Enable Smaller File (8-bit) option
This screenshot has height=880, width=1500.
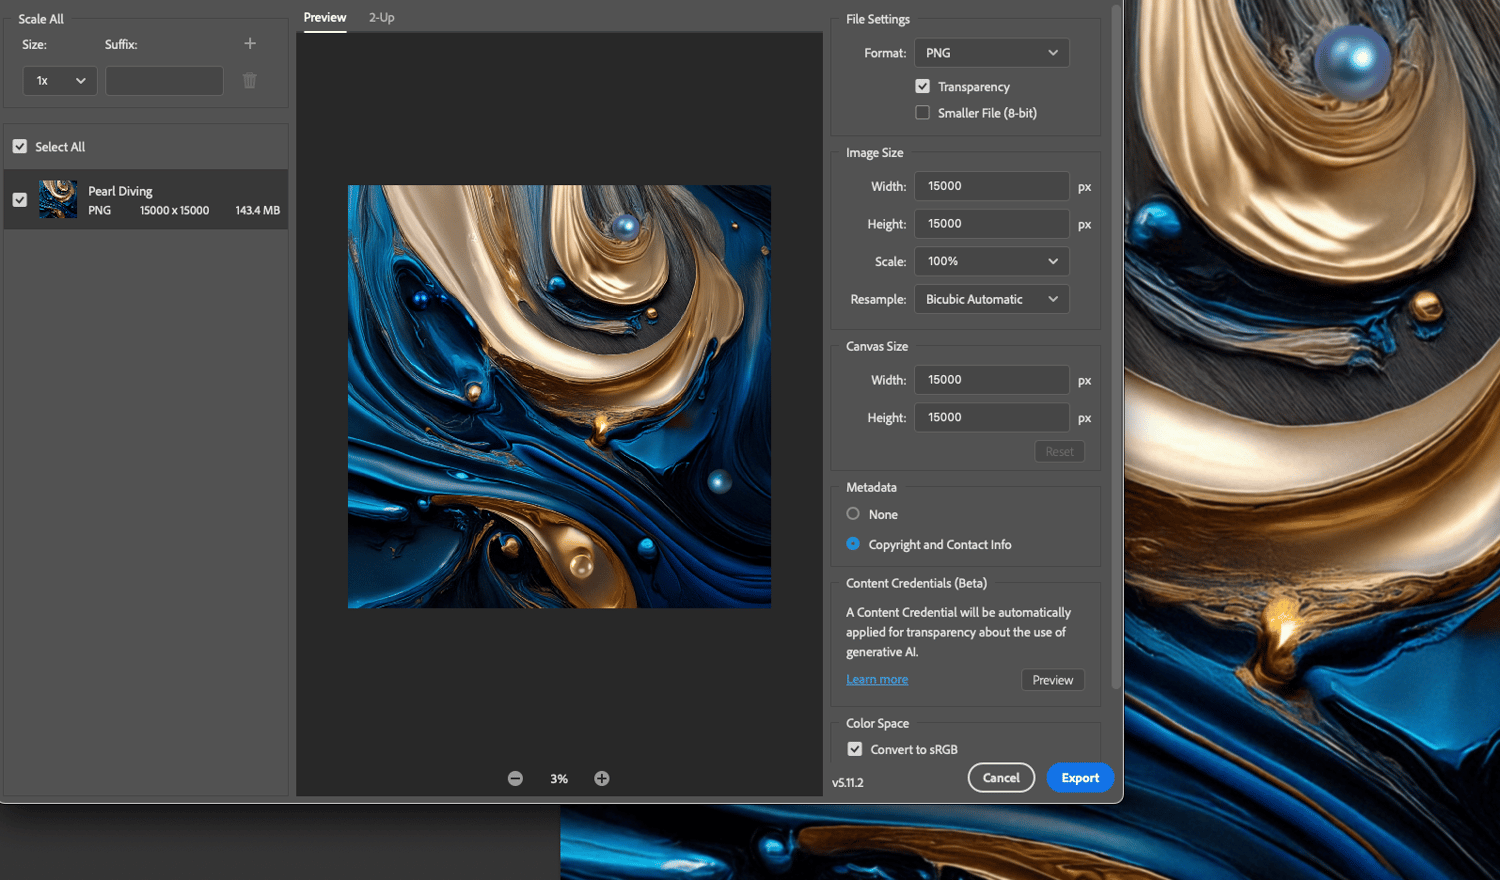pos(922,112)
